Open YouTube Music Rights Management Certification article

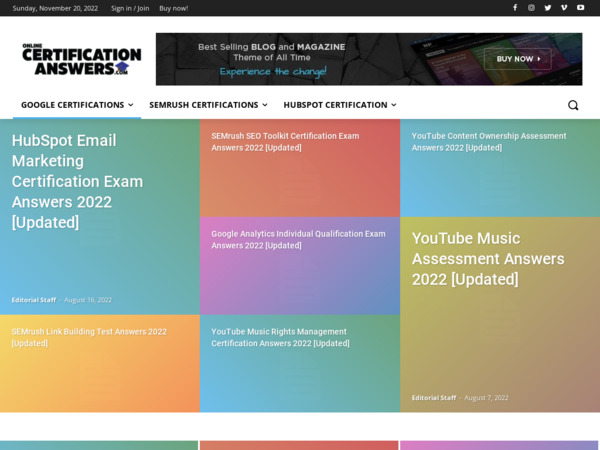coord(280,337)
